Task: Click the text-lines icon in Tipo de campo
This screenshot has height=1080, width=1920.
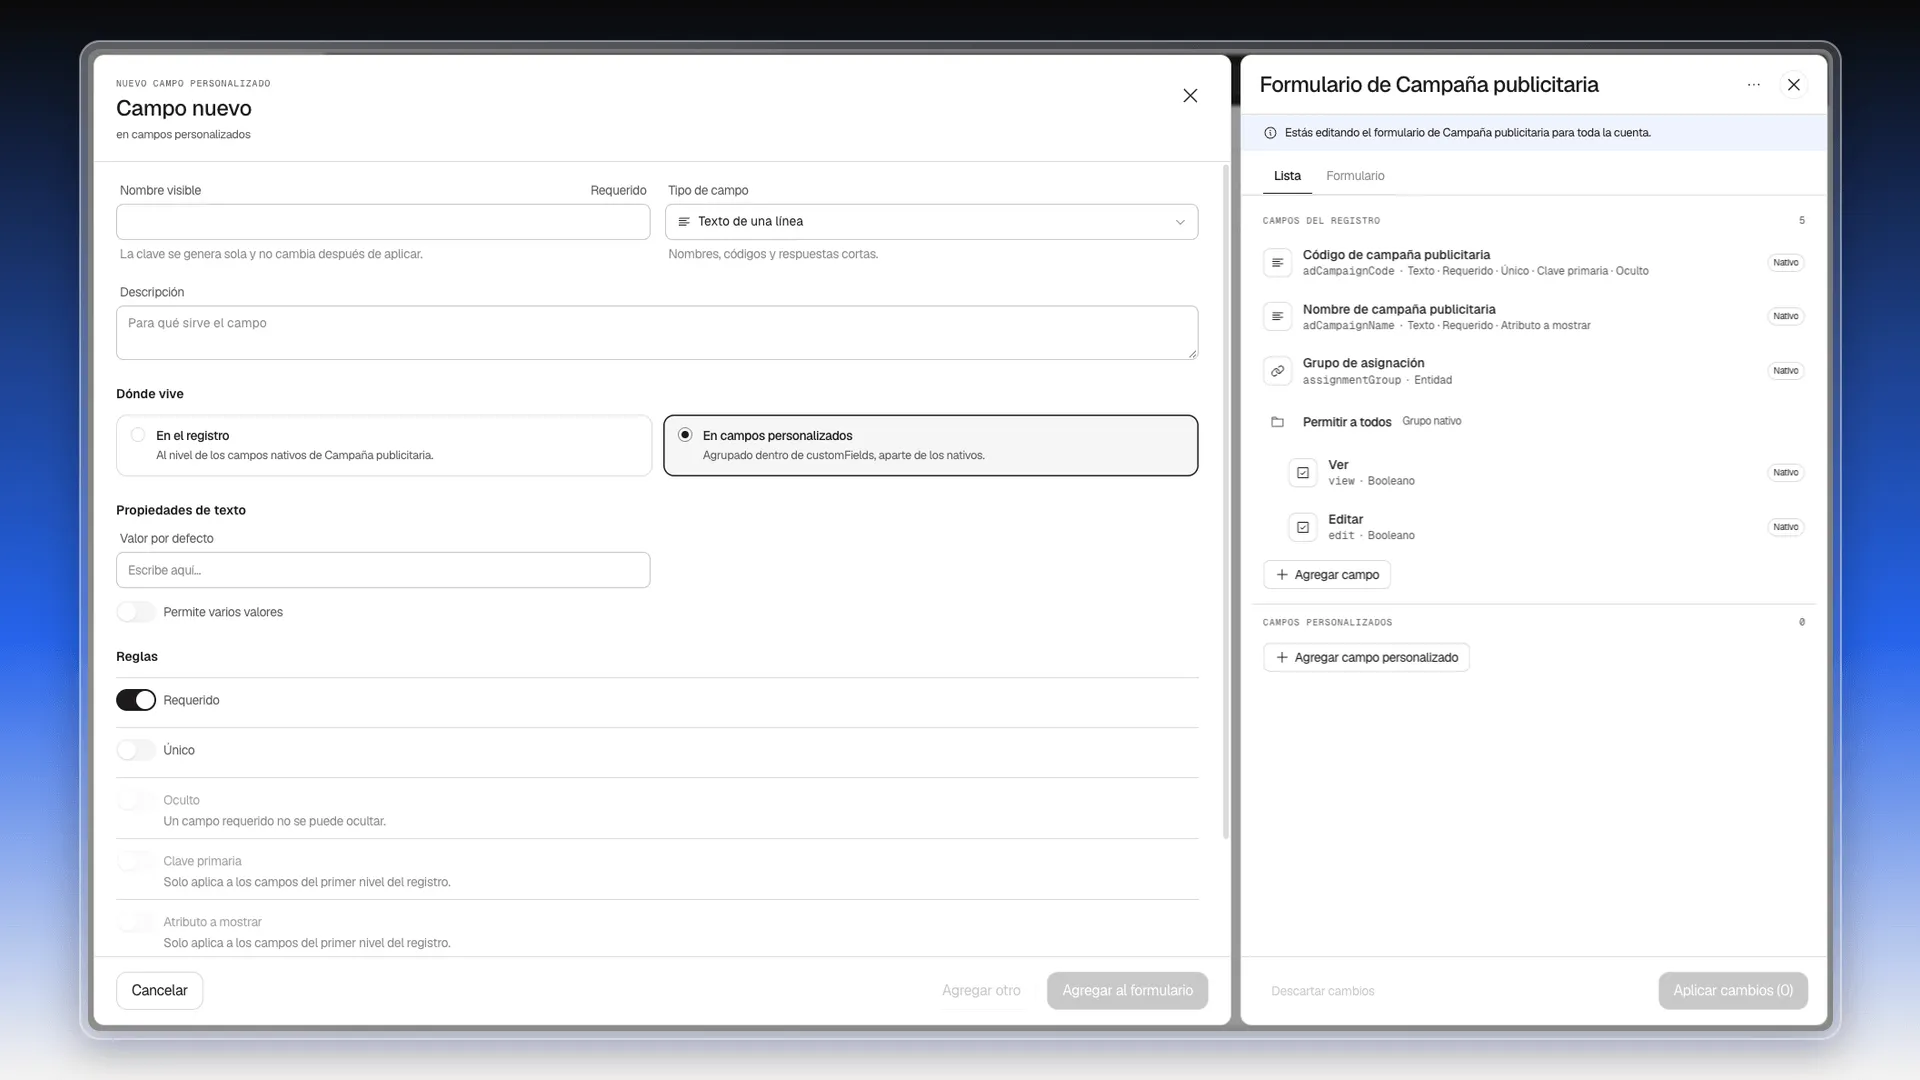Action: click(x=684, y=222)
